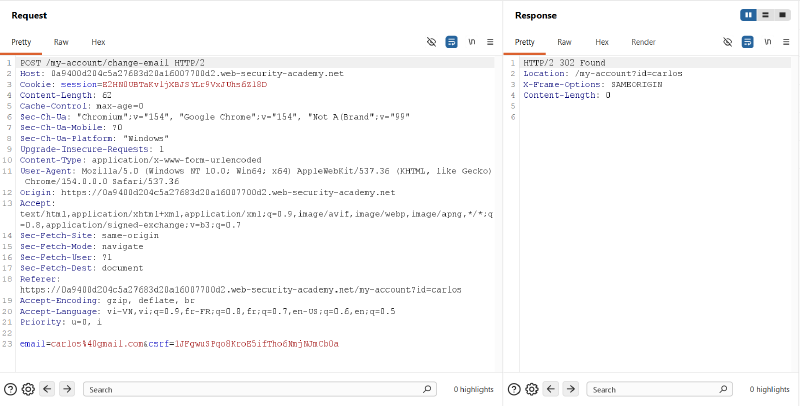
Task: Go to previous match in Response search
Action: (551, 389)
